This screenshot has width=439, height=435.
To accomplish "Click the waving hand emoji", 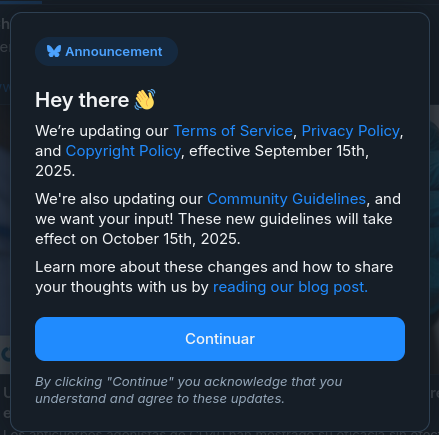I will [x=145, y=99].
